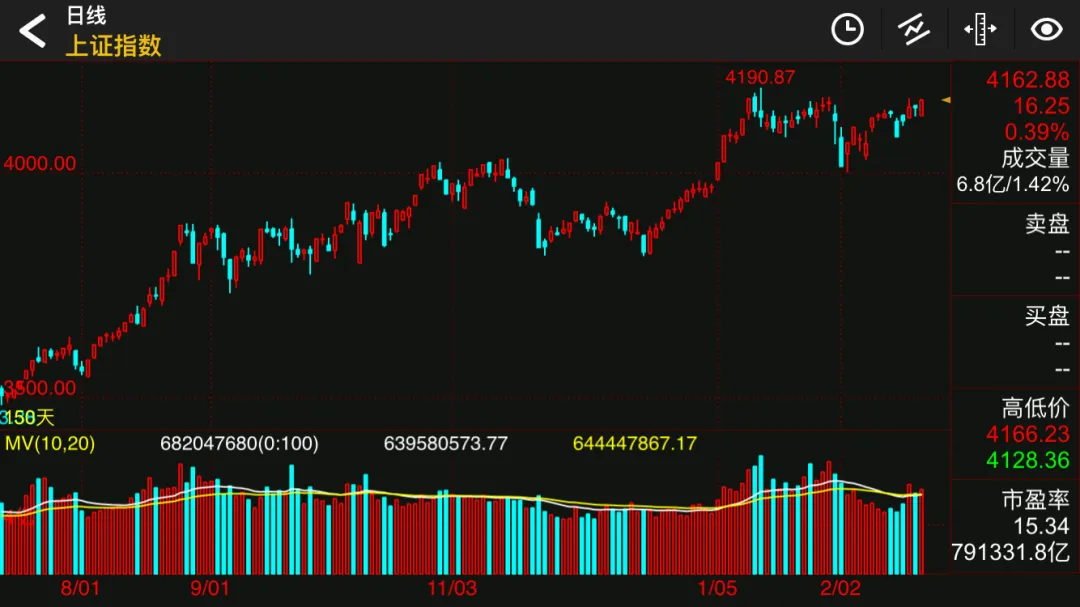Tap the 高低价 label
Viewport: 1080px width, 607px height.
tap(1035, 408)
